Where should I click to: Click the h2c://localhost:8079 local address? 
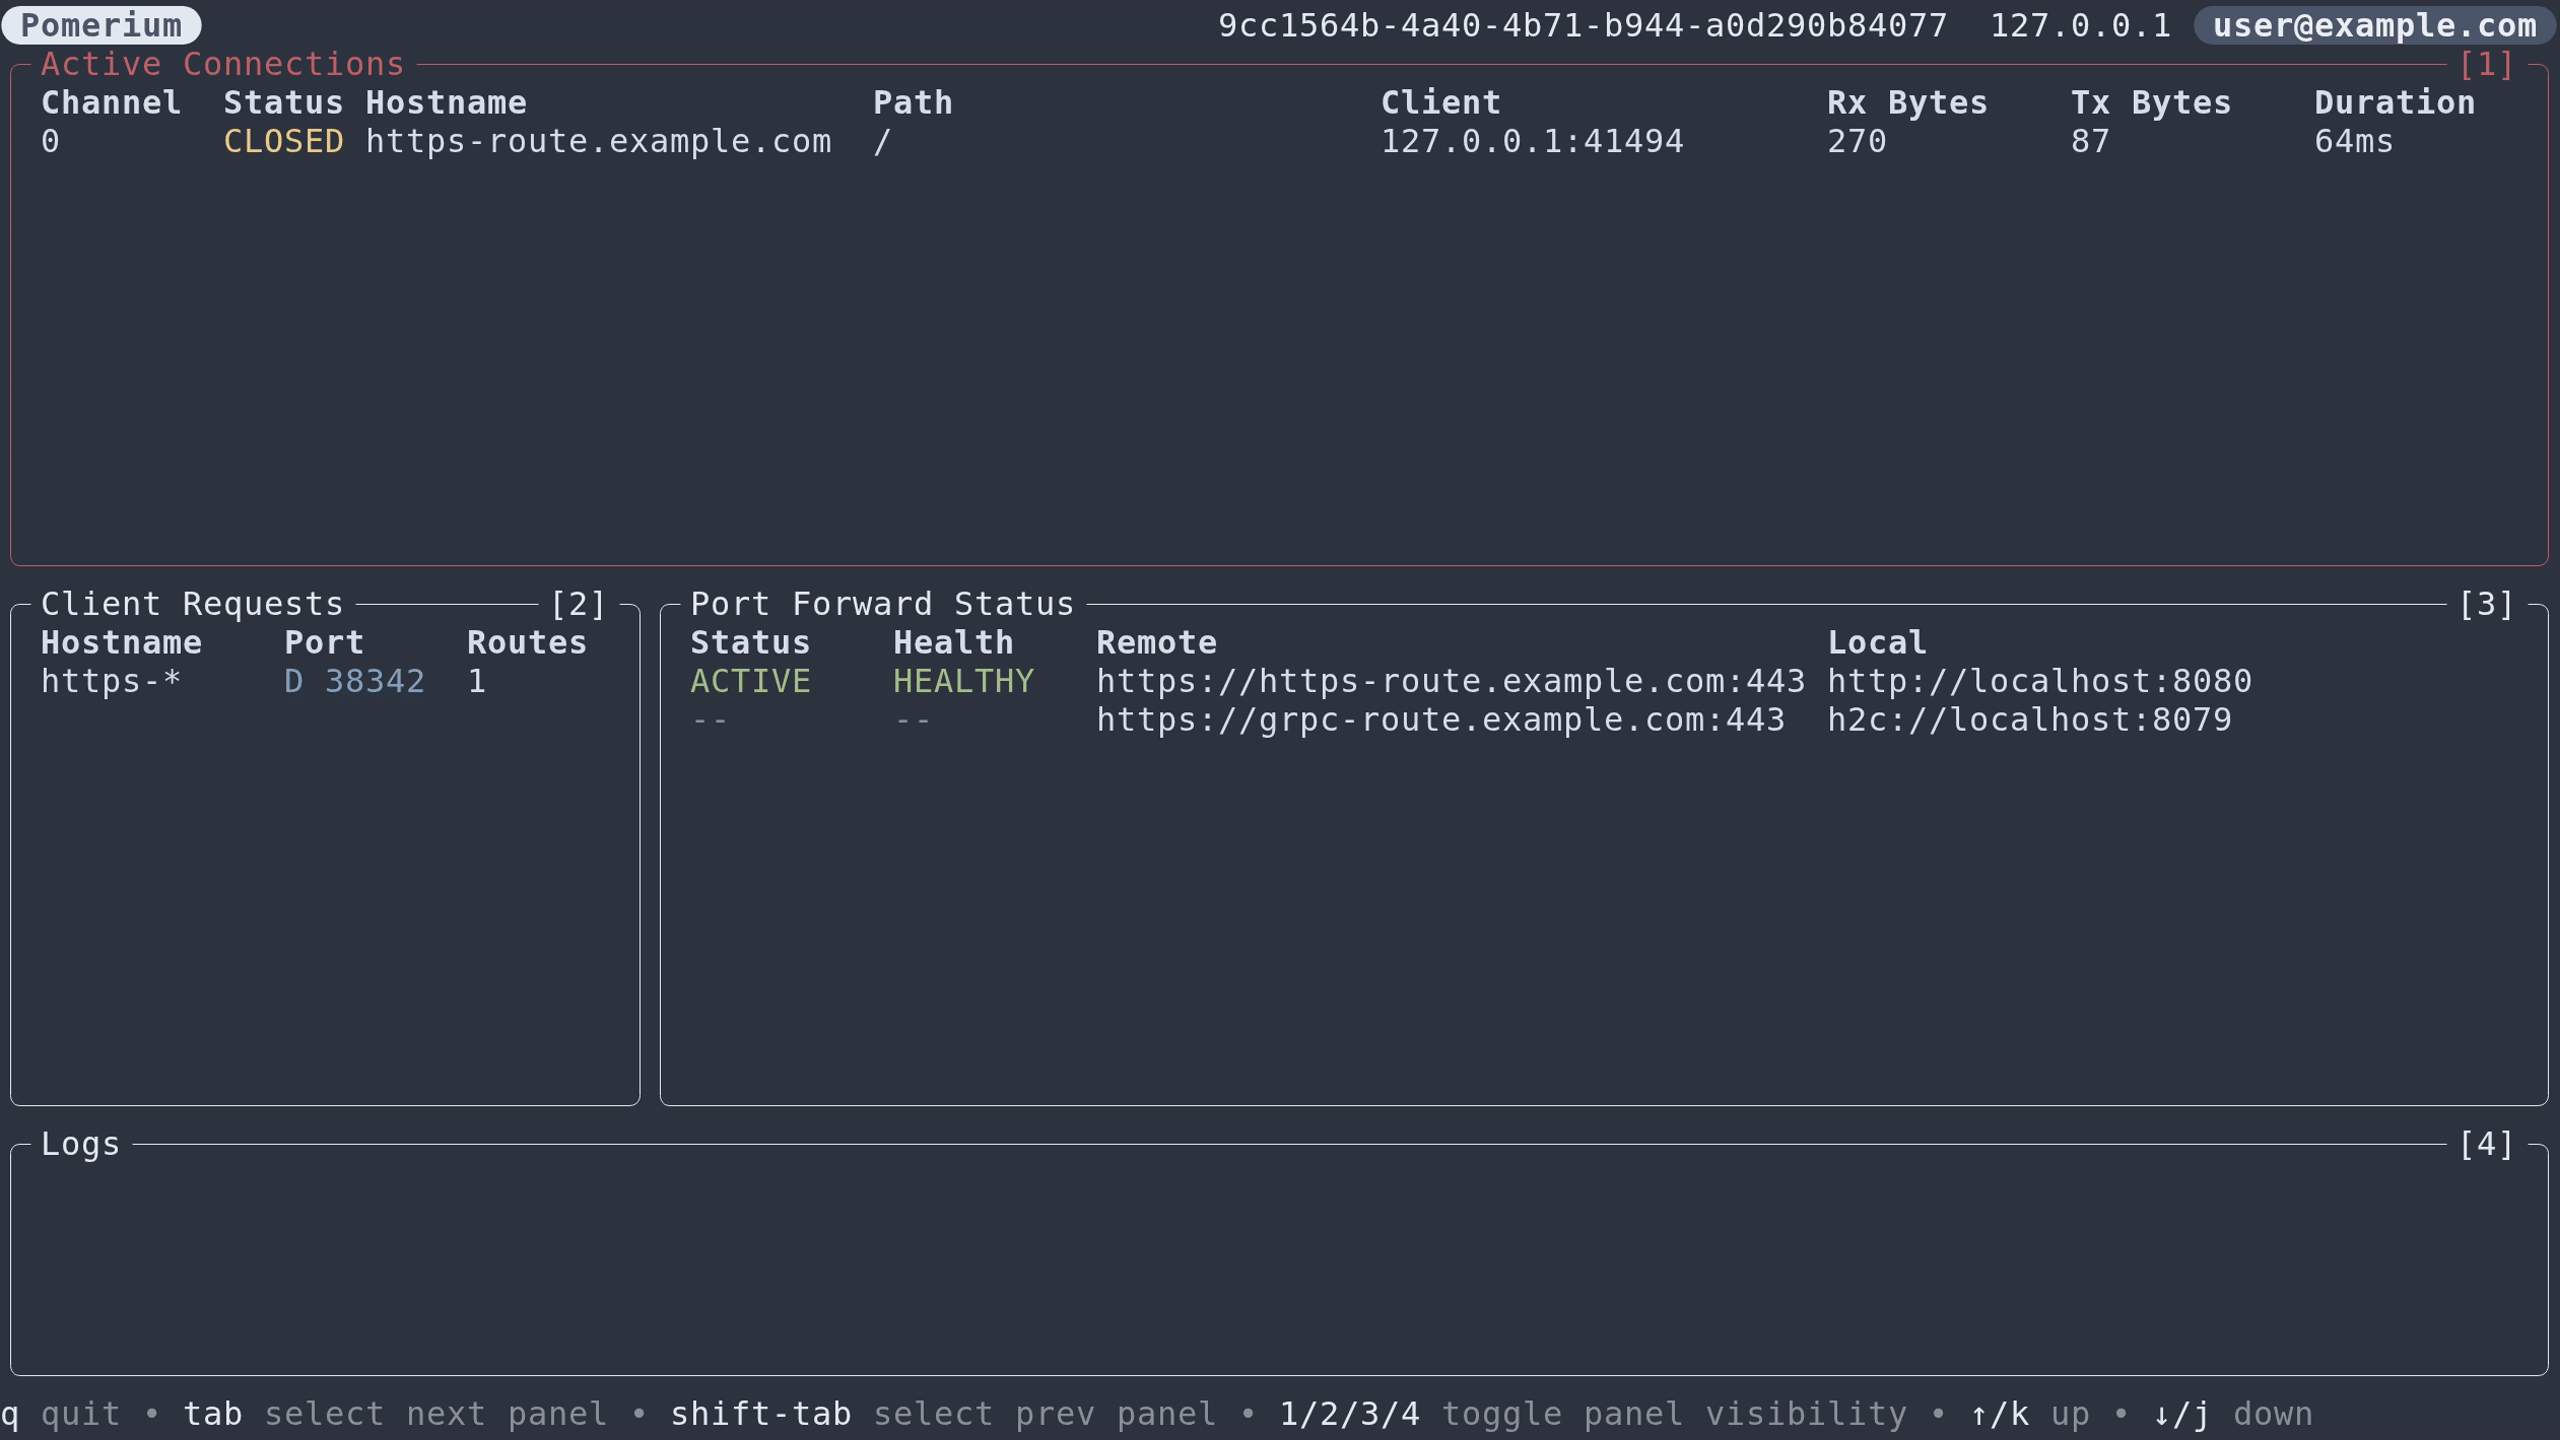(2029, 720)
